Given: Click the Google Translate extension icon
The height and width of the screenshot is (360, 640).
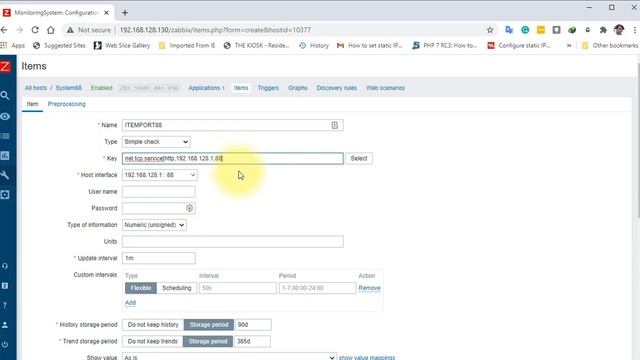Looking at the screenshot, I should [x=509, y=30].
